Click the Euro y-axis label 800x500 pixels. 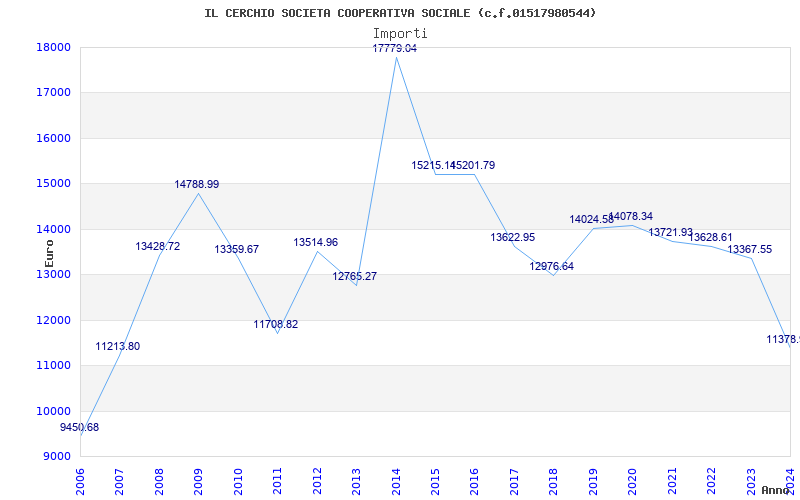(49, 253)
